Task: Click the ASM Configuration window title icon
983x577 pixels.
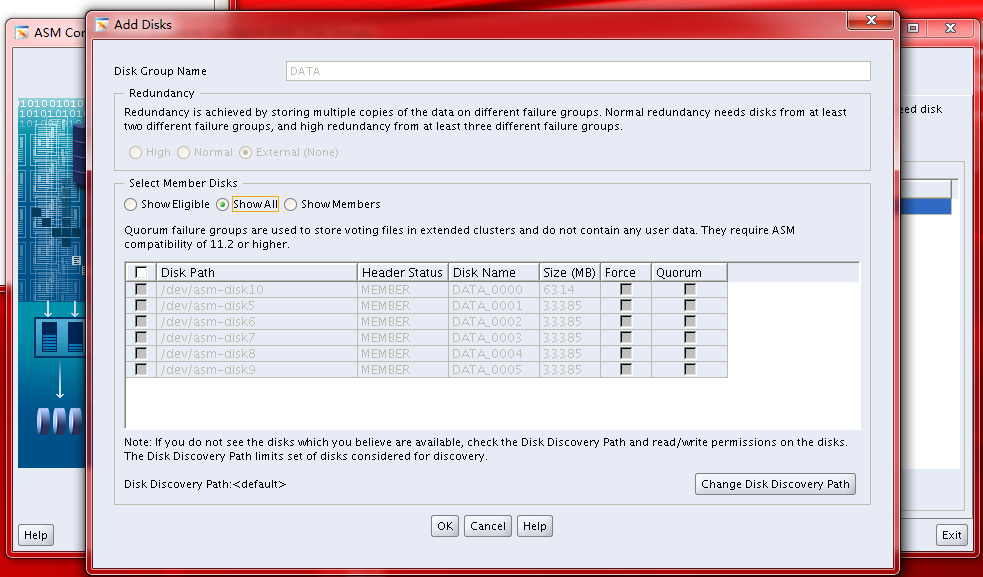Action: tap(22, 33)
